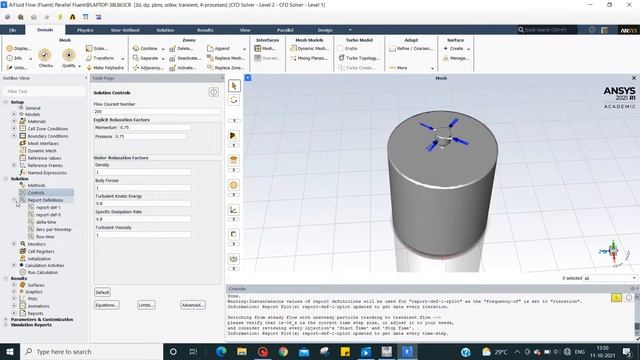
Task: Click the rotate view tool in viewport toolbar
Action: click(x=234, y=100)
